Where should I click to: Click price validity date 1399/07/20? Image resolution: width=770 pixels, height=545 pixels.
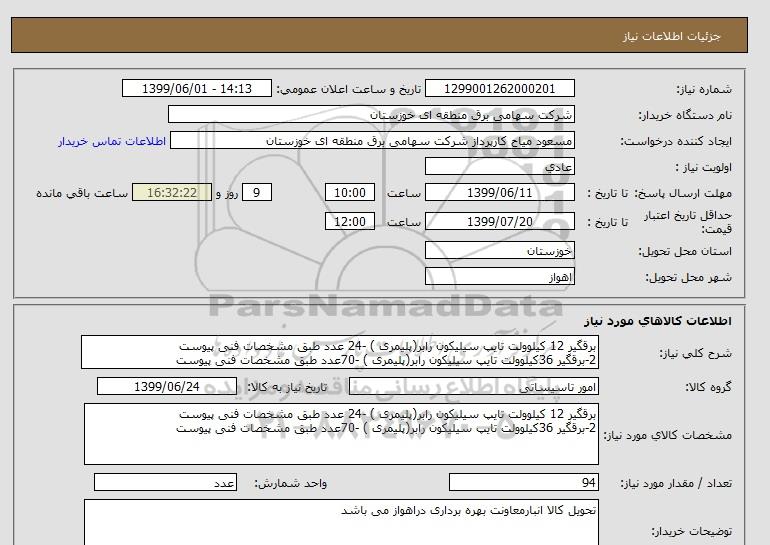500,221
